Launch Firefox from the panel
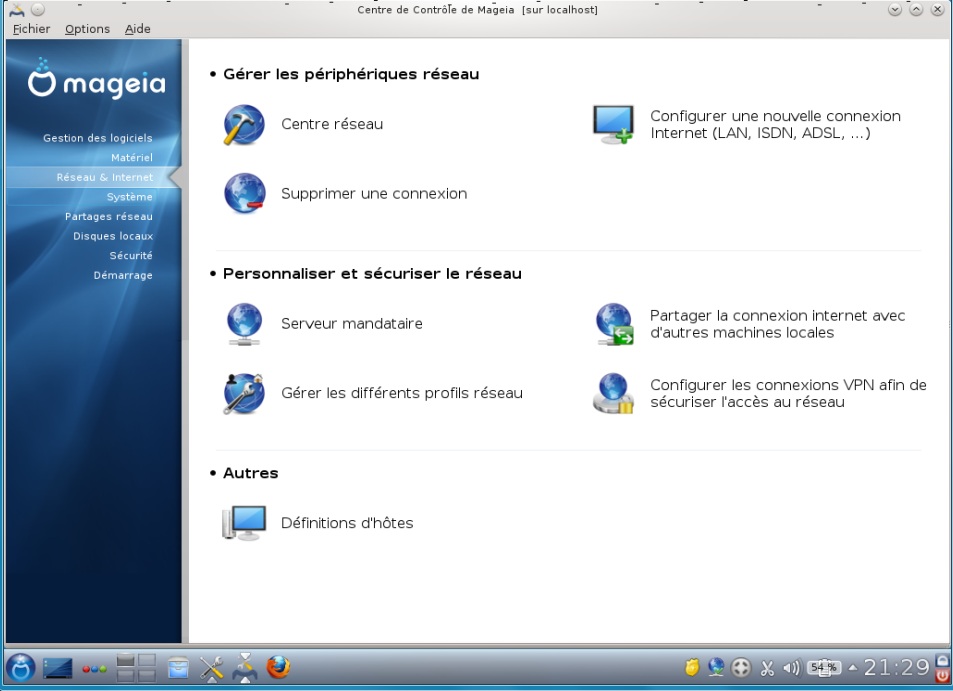The height and width of the screenshot is (691, 953). point(278,667)
